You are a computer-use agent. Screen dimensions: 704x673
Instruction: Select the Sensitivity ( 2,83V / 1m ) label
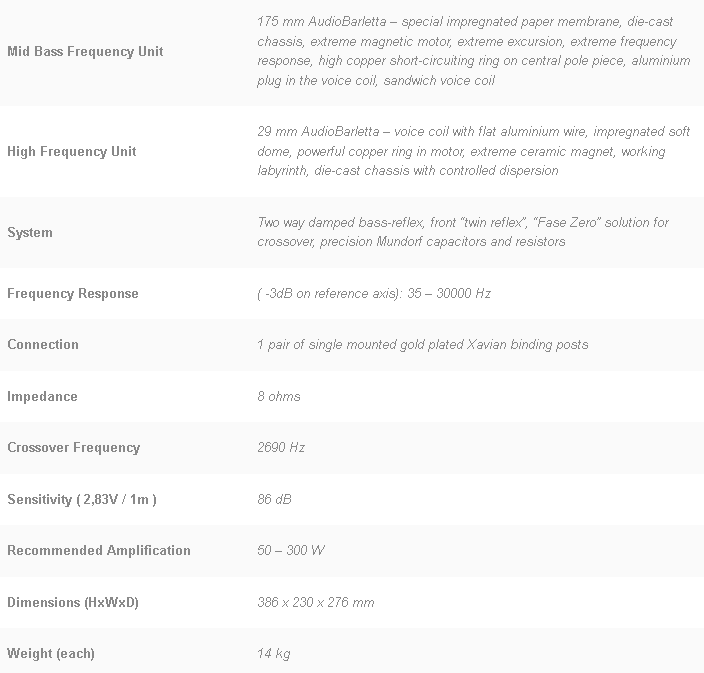coord(82,500)
